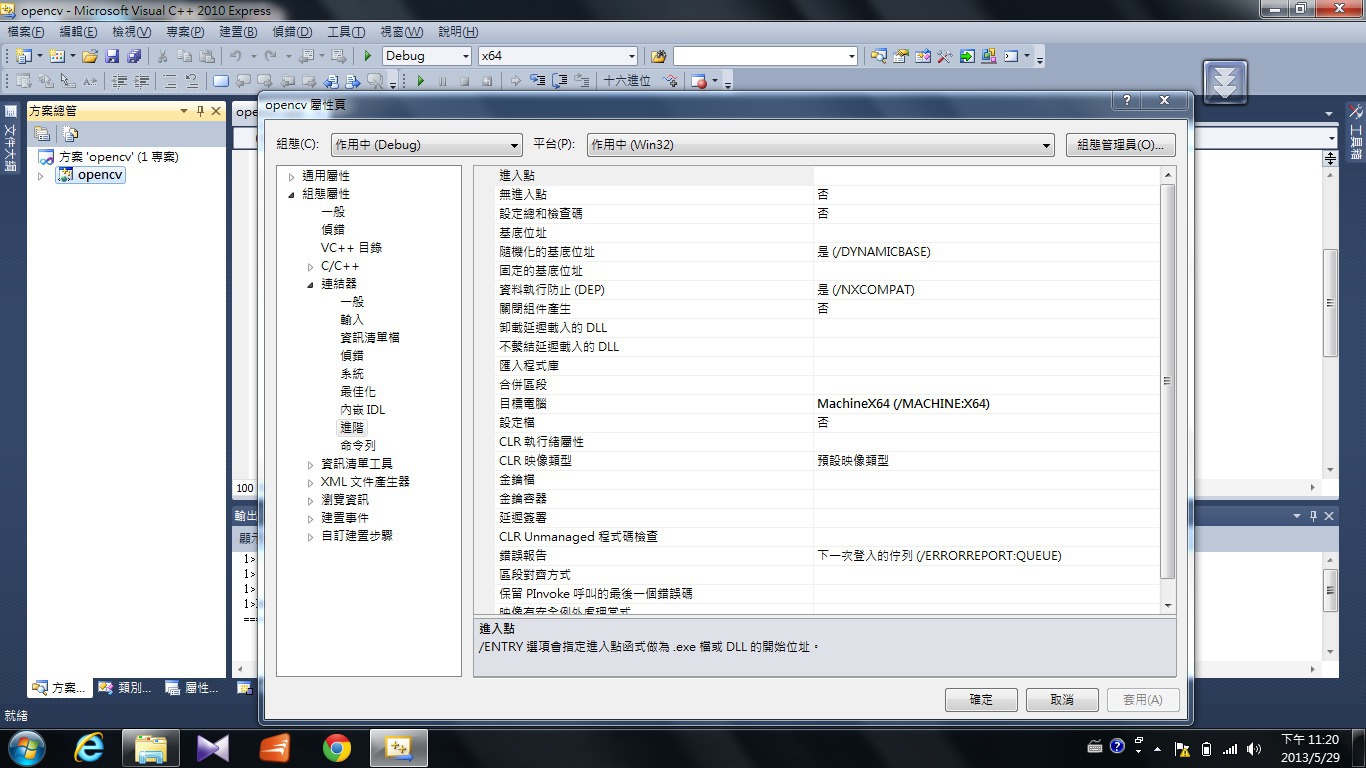The image size is (1366, 768).
Task: Click the Show All Files icon in 方案總管
Action: [70, 133]
